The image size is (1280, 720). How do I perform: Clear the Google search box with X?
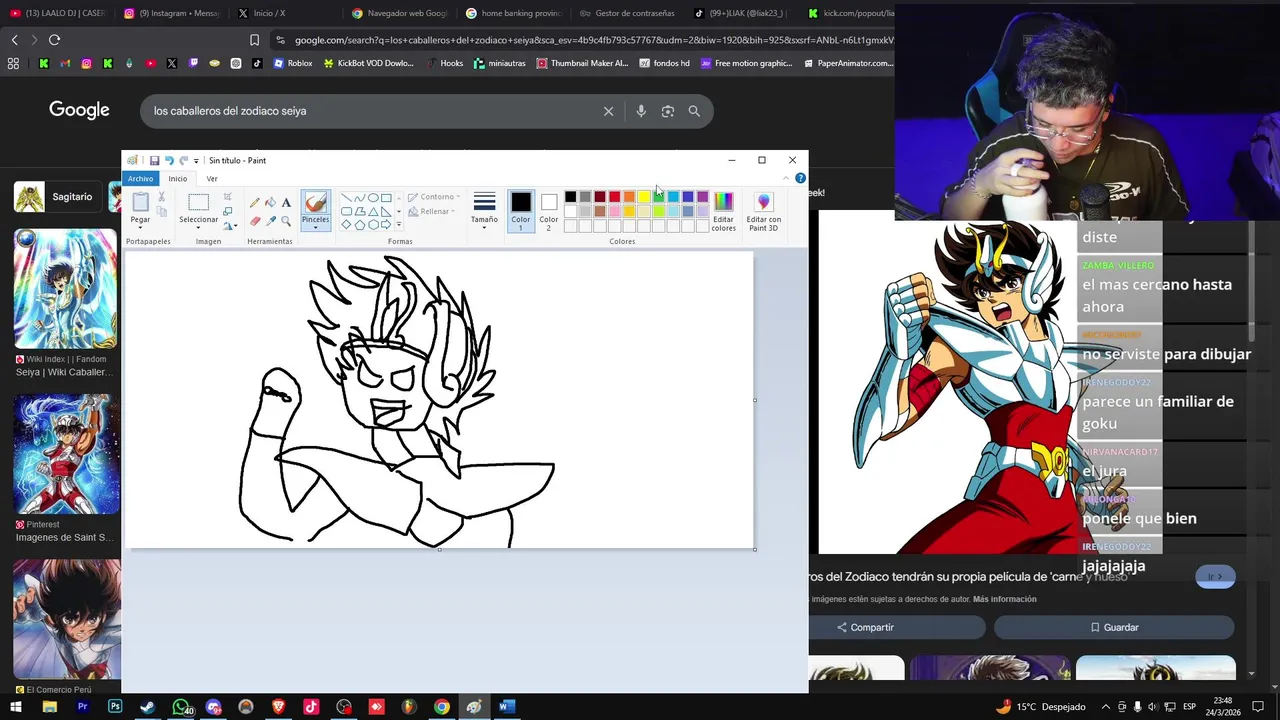(x=608, y=111)
